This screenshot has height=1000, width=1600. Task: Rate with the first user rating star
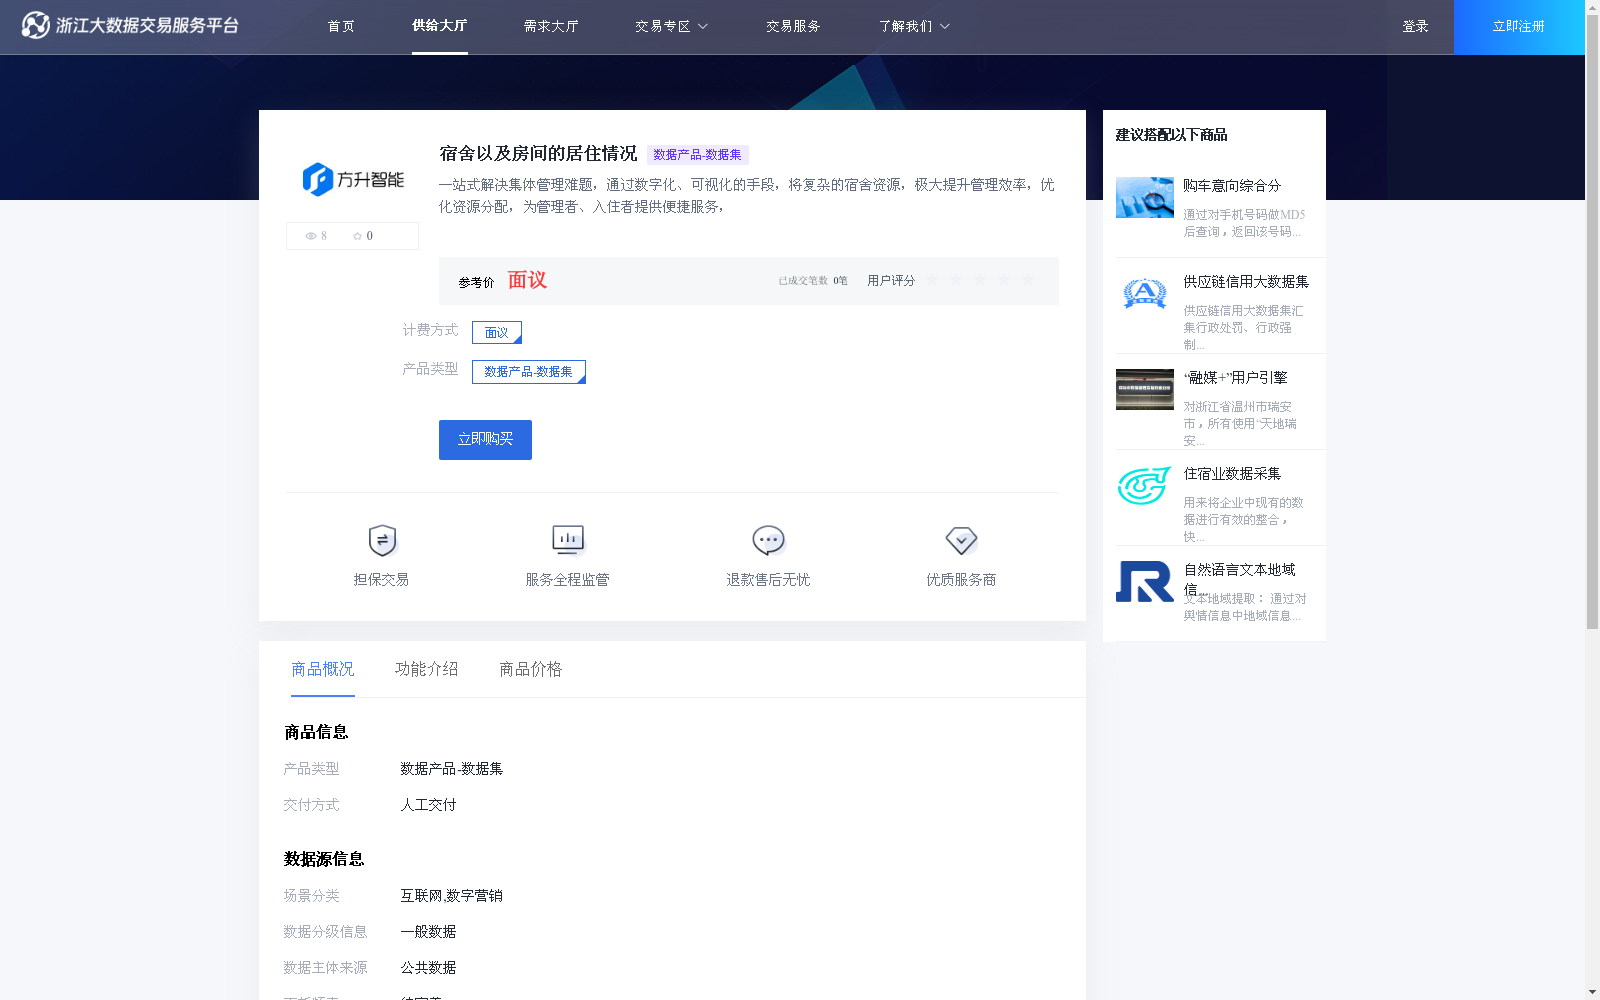[x=932, y=280]
